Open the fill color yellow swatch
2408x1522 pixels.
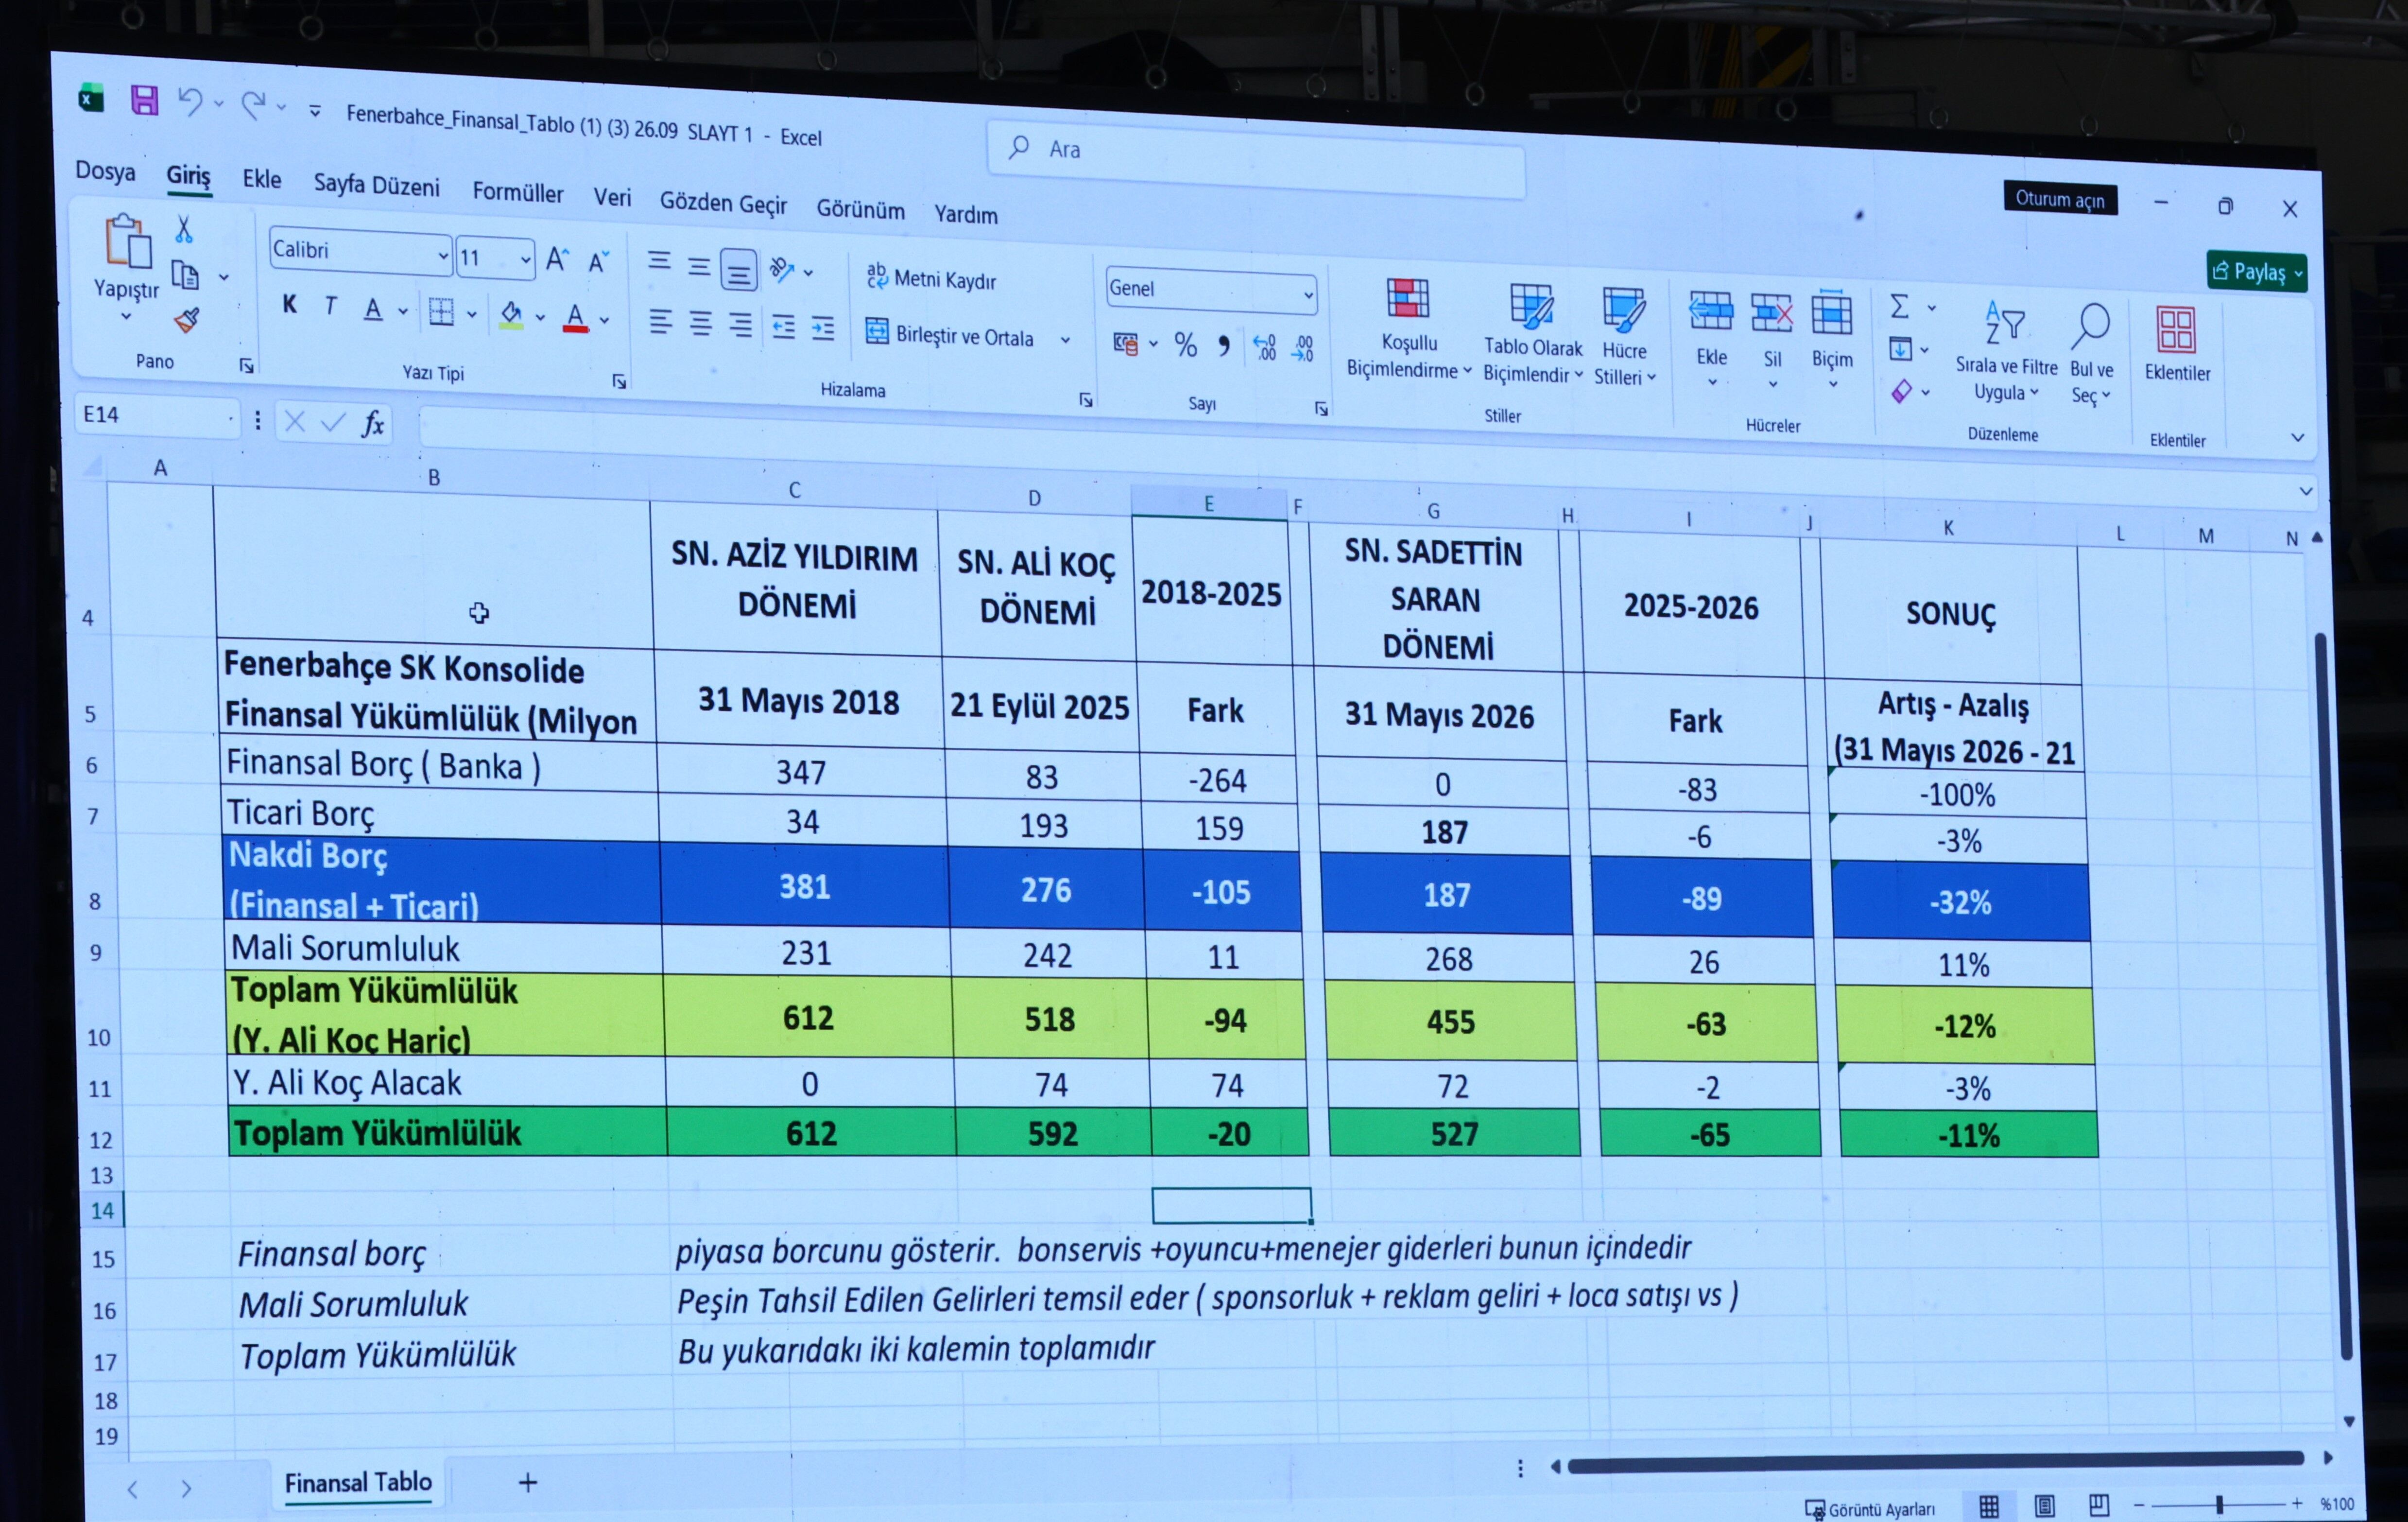[x=511, y=315]
